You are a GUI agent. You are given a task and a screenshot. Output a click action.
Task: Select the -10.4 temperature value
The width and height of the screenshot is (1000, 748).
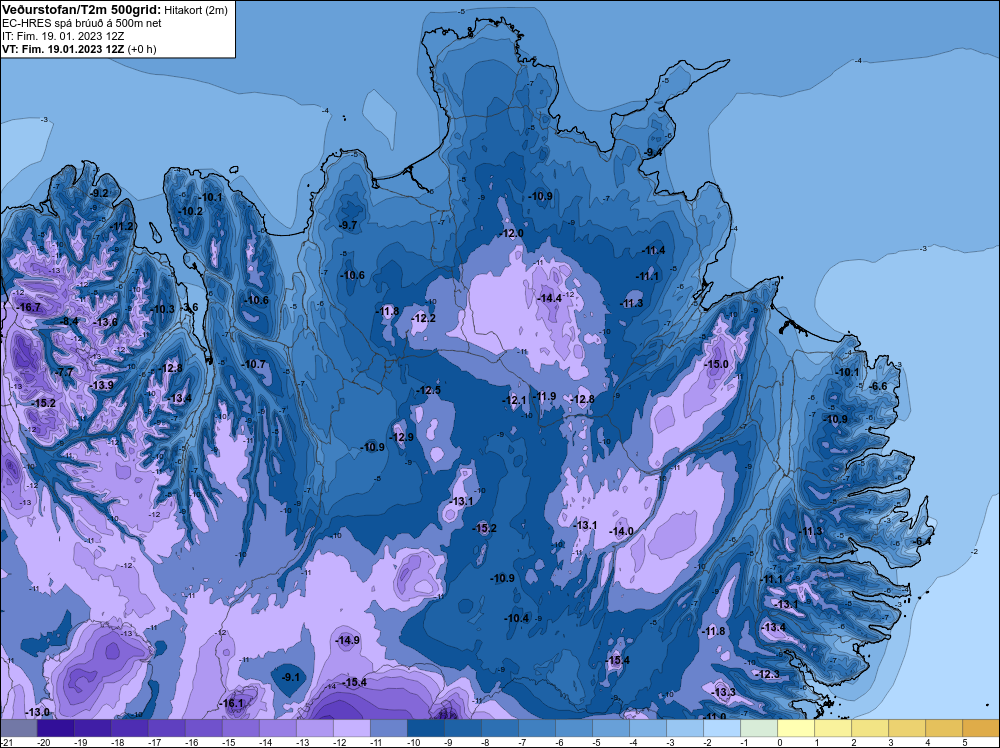coord(517,619)
